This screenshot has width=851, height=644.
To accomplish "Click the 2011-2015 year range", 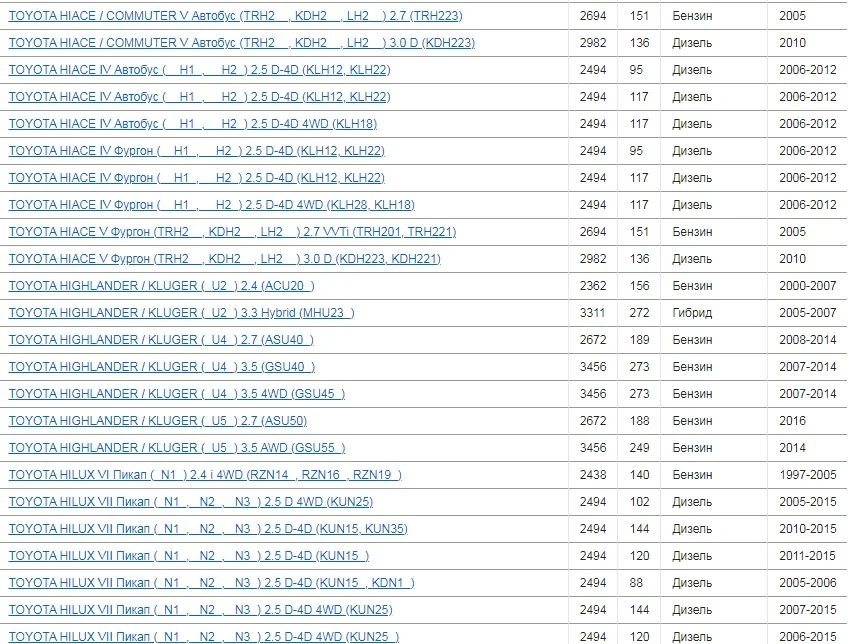I will [808, 556].
